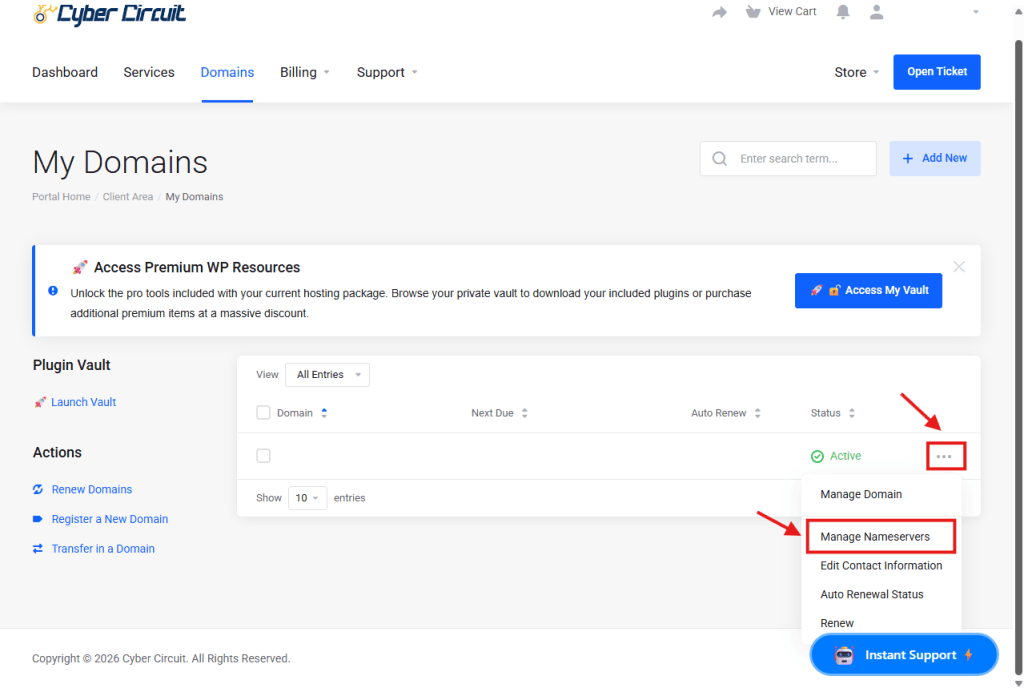The image size is (1024, 688).
Task: Switch to the Services tab
Action: 149,72
